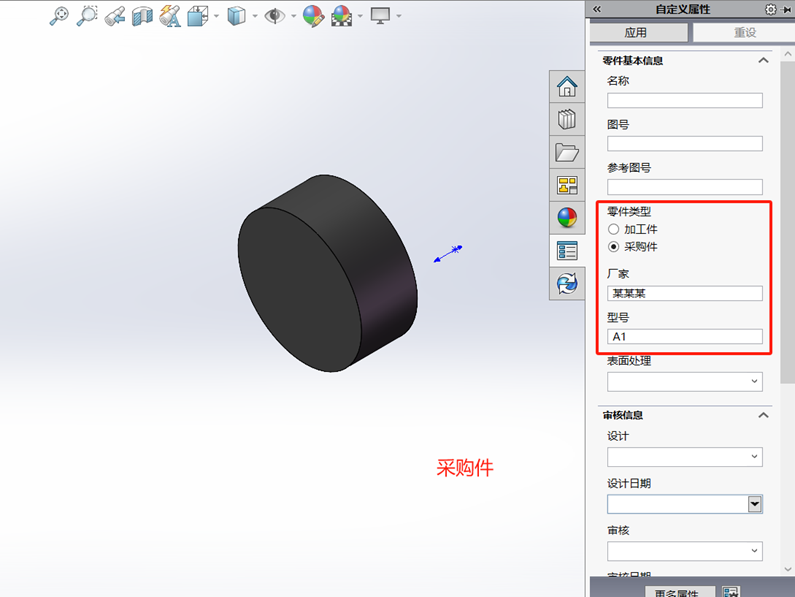Toggle the Hide/Show Items eye icon
The width and height of the screenshot is (795, 597).
tap(273, 15)
